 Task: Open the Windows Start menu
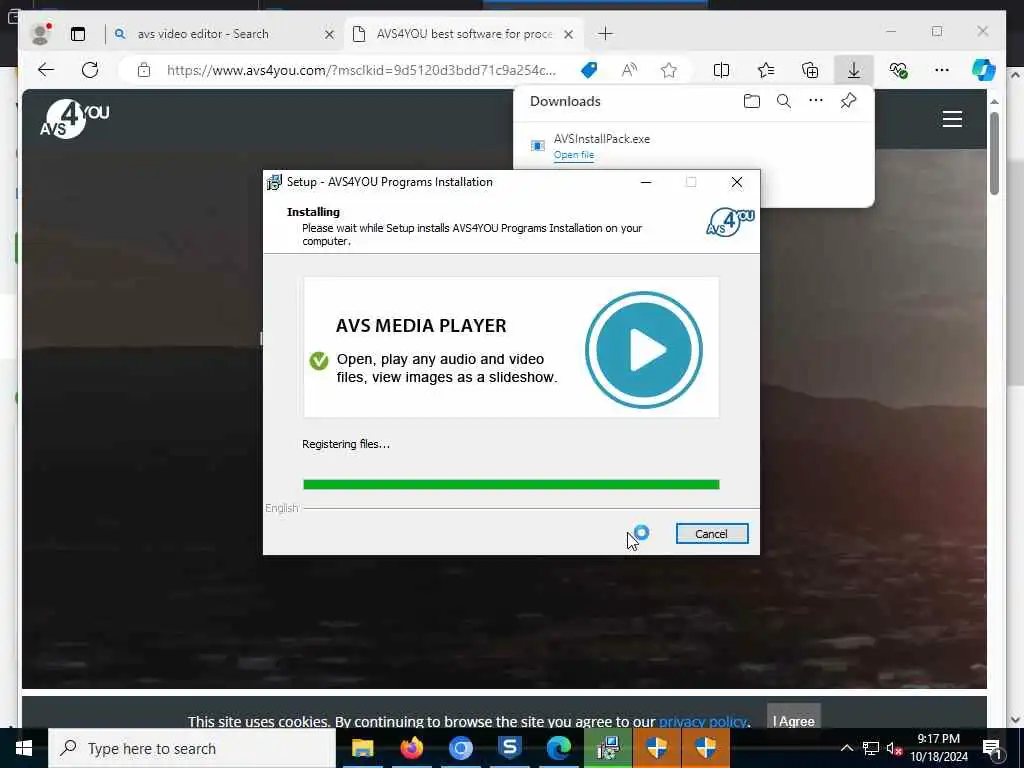click(x=24, y=748)
